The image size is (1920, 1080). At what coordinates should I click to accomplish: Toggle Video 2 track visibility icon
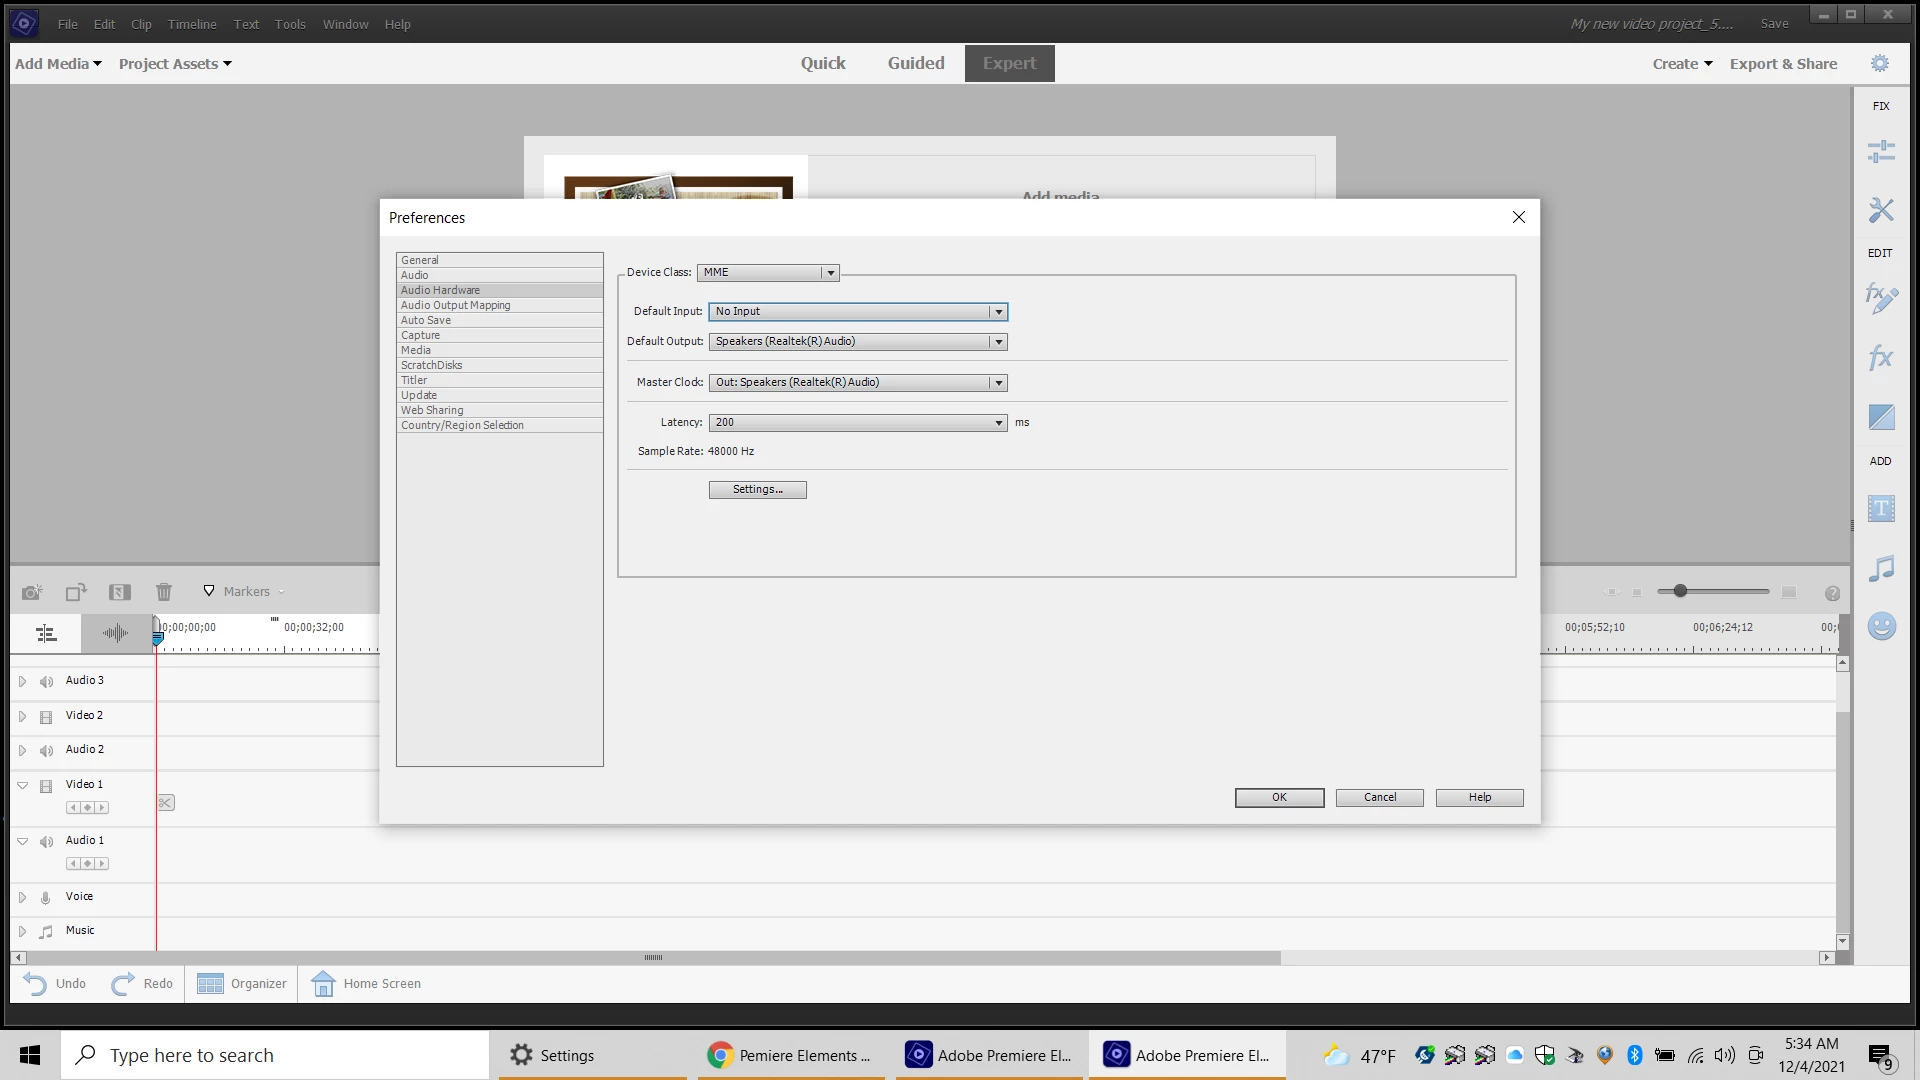[46, 717]
